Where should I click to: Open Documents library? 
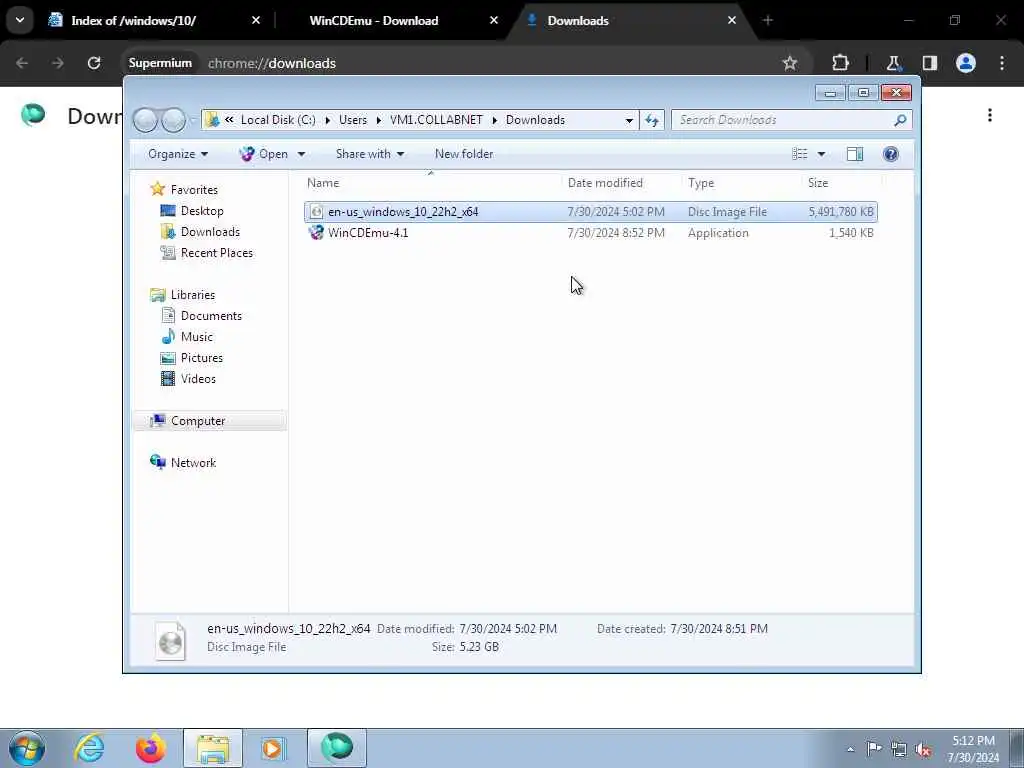[211, 315]
